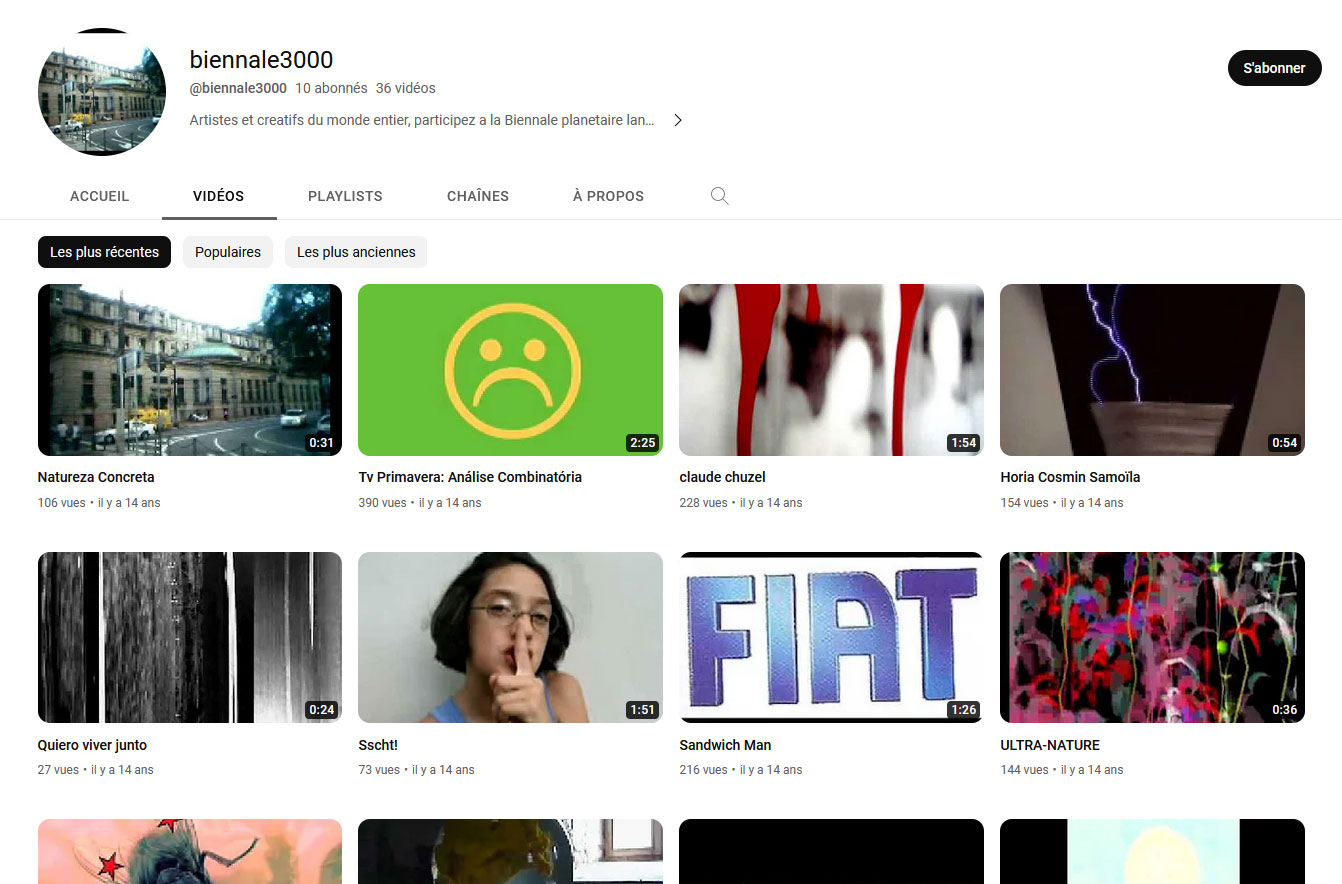This screenshot has height=884, width=1342.
Task: Click the ULTRA-NATURE video title
Action: point(1050,745)
